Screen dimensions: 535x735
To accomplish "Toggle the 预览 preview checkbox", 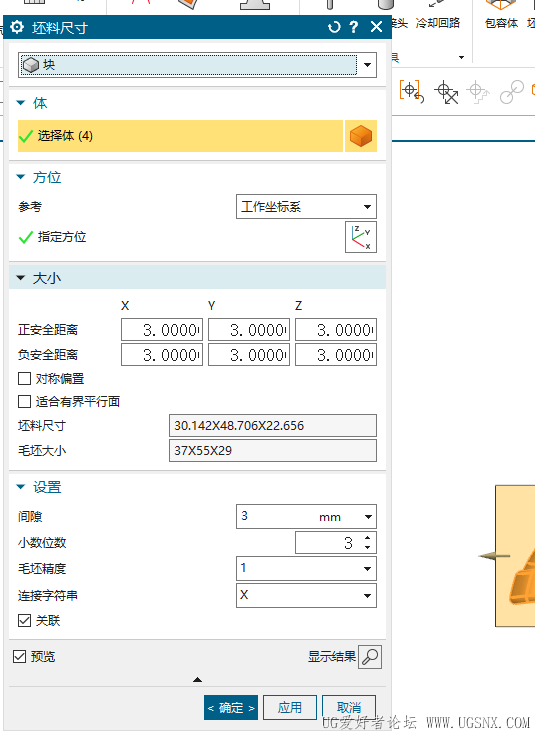I will pos(20,656).
